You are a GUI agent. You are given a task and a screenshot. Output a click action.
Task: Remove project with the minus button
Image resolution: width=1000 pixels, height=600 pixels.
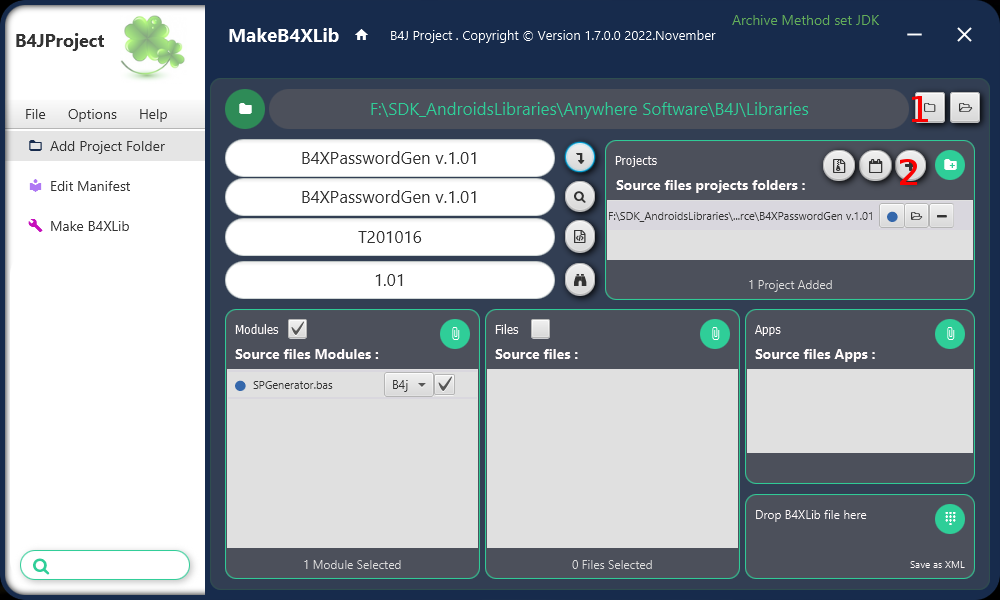[x=941, y=216]
